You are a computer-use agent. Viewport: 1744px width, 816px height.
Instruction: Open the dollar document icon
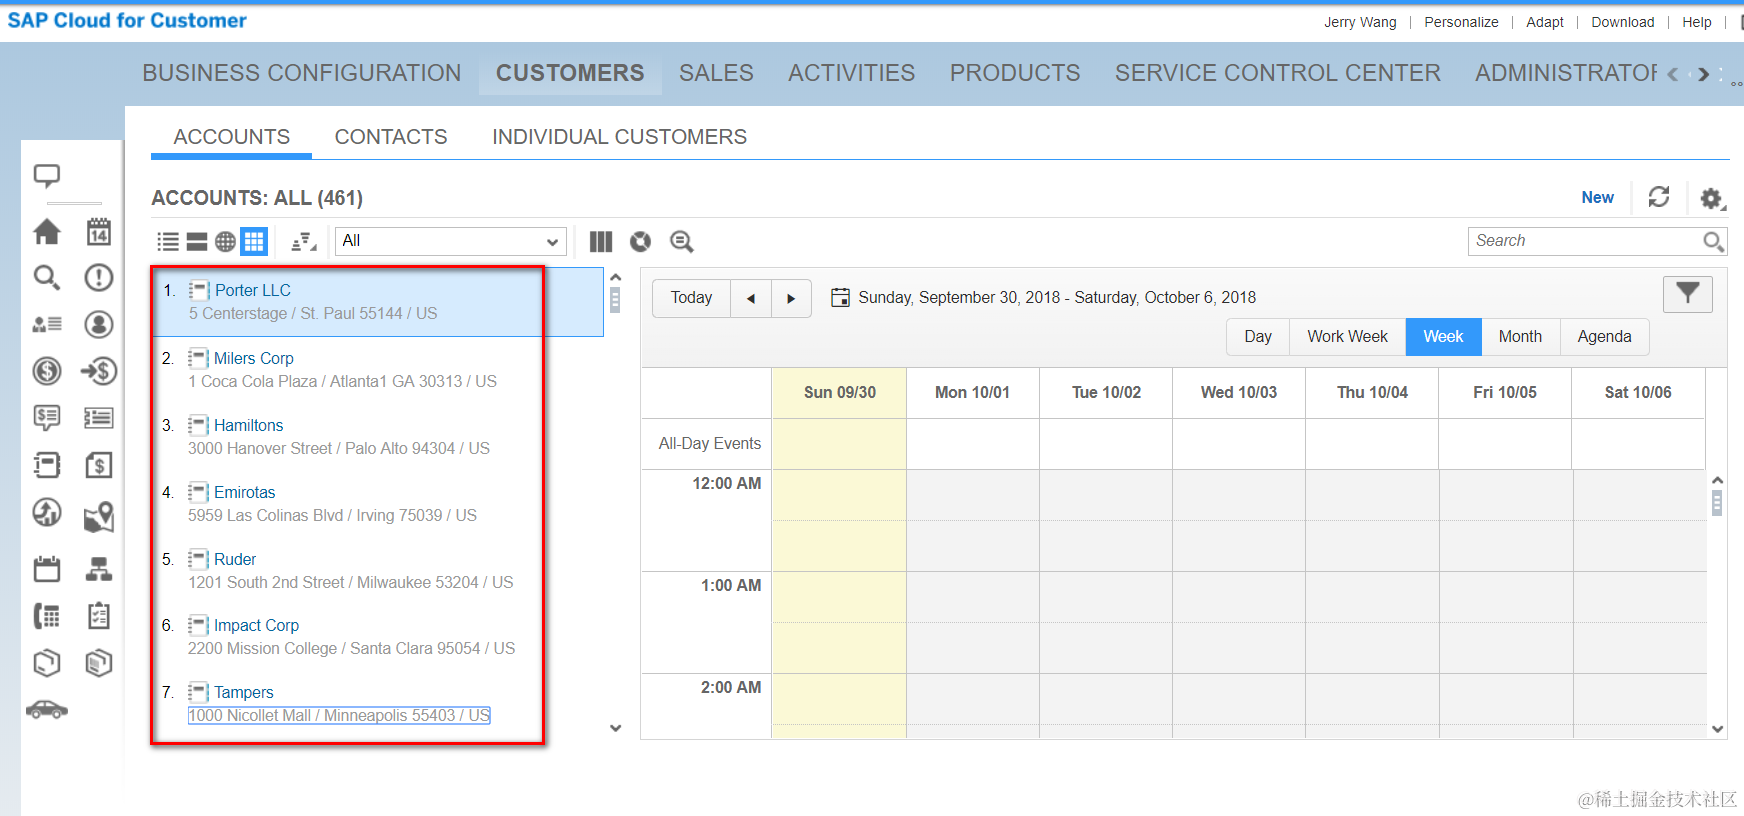tap(98, 464)
